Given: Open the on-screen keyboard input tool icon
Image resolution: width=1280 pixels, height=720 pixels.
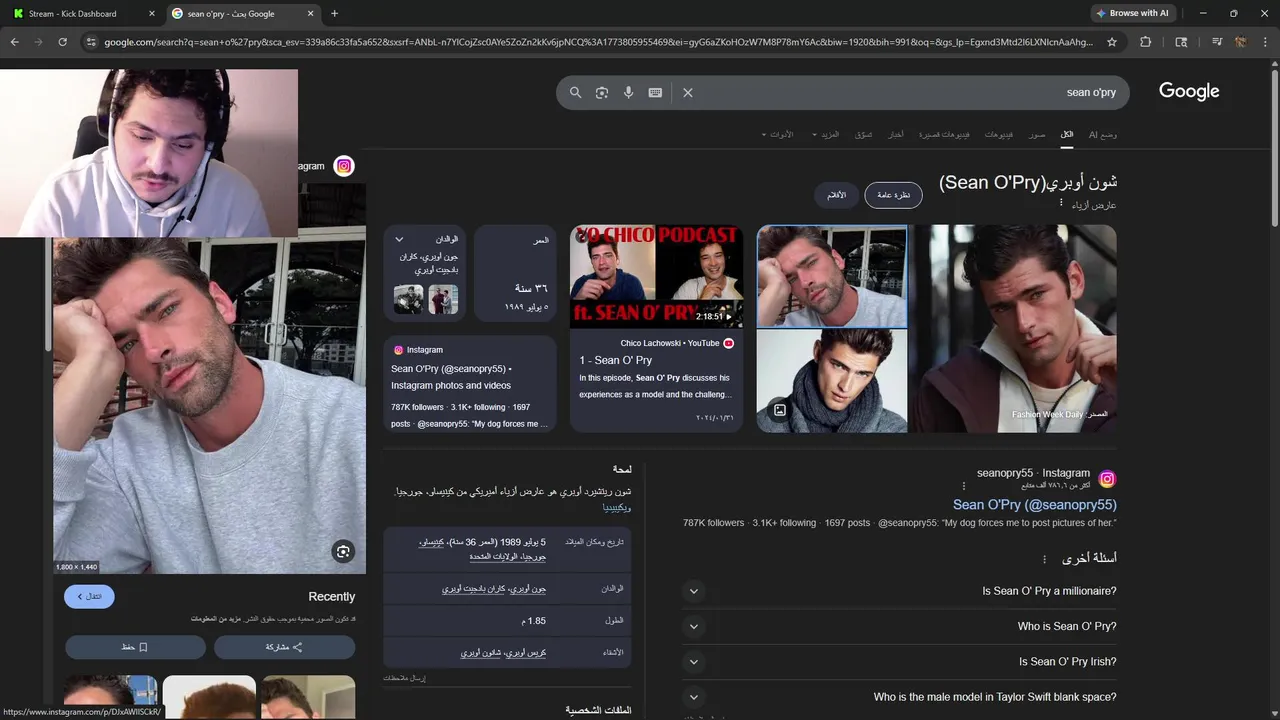Looking at the screenshot, I should click(655, 92).
